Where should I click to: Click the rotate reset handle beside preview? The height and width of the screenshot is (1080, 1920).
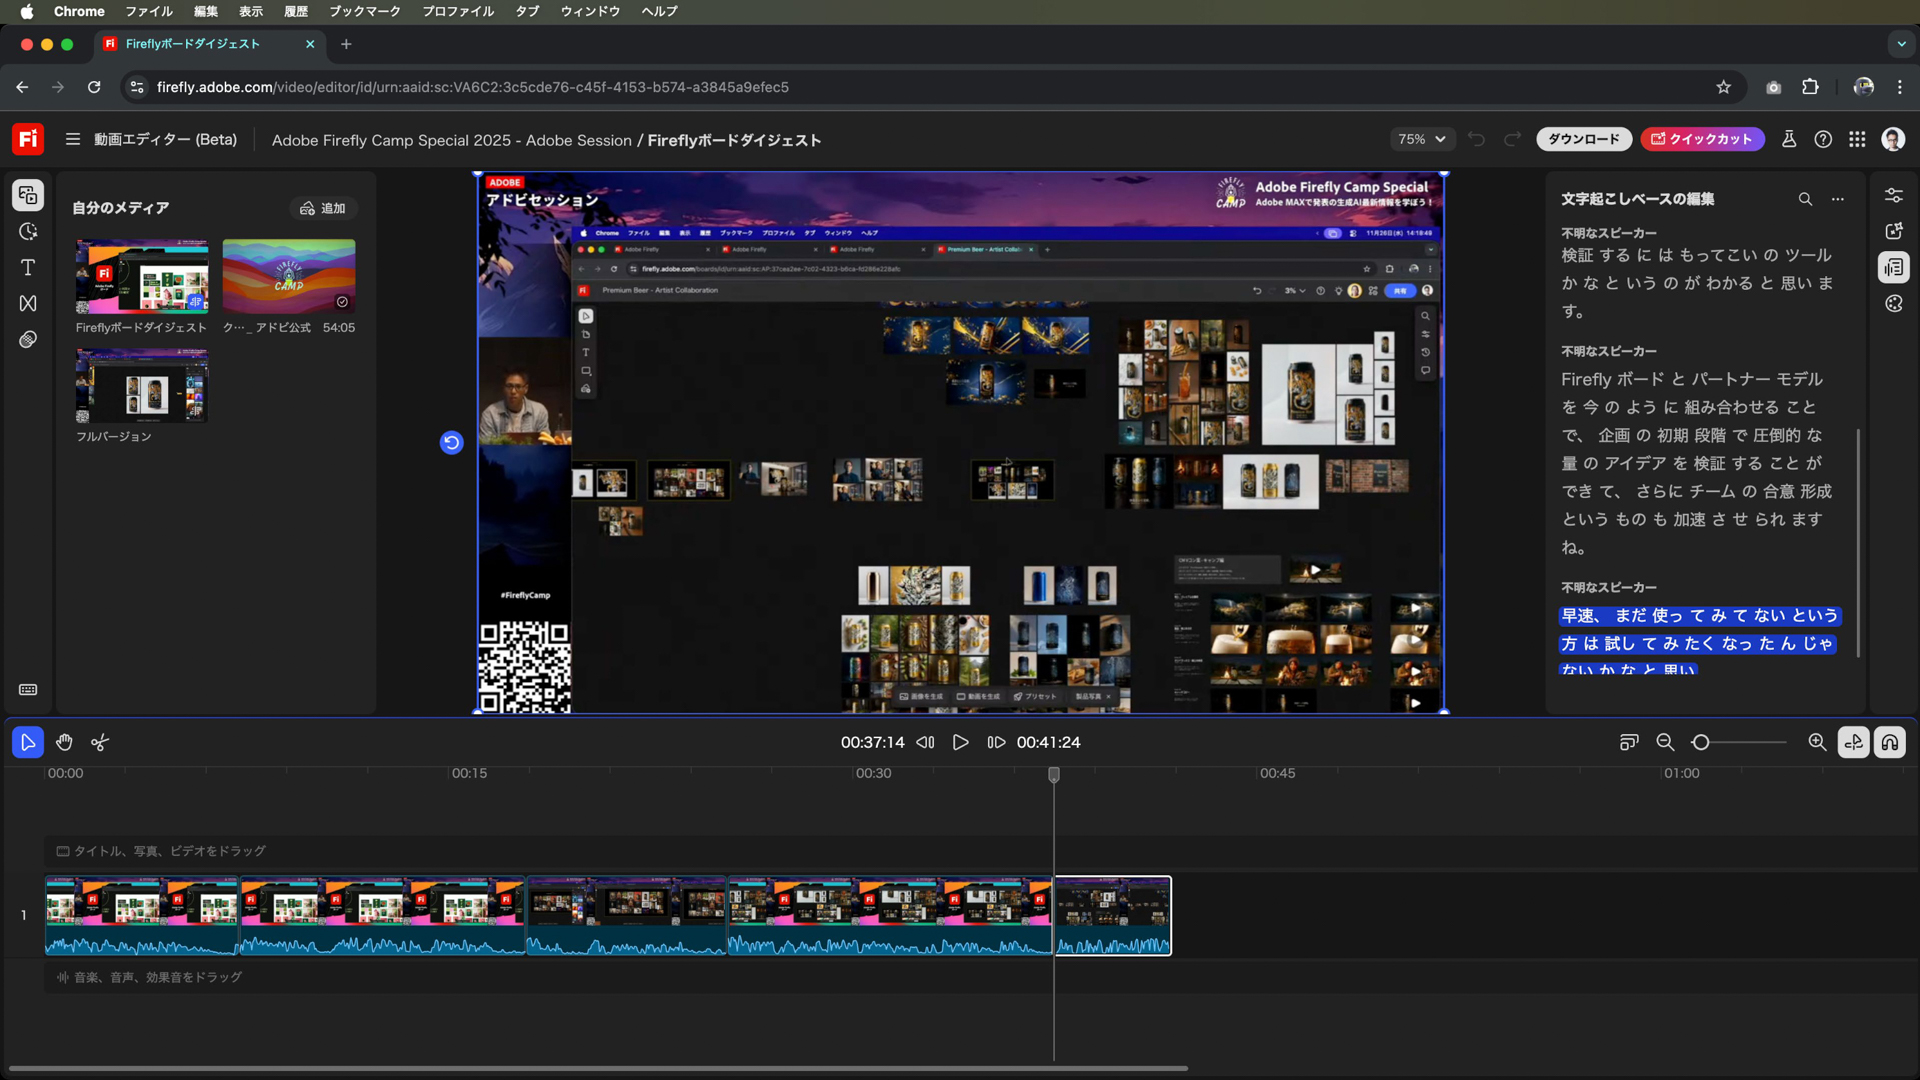[x=451, y=442]
